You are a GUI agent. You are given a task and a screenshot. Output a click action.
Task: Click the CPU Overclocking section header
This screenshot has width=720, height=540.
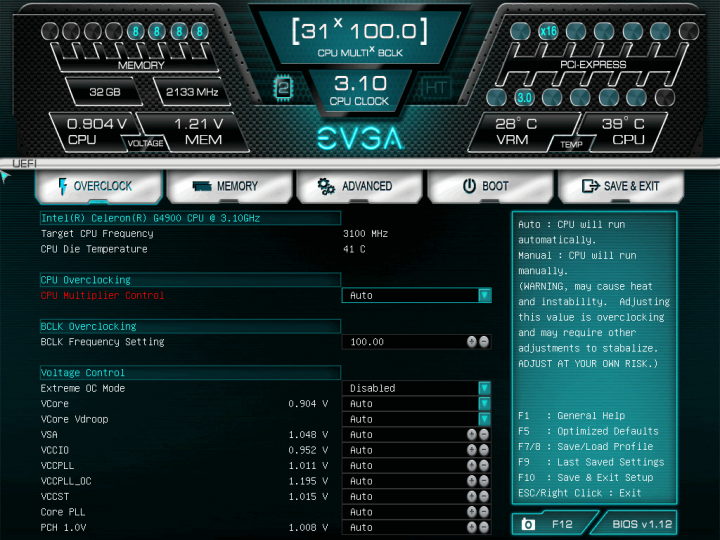pyautogui.click(x=190, y=280)
